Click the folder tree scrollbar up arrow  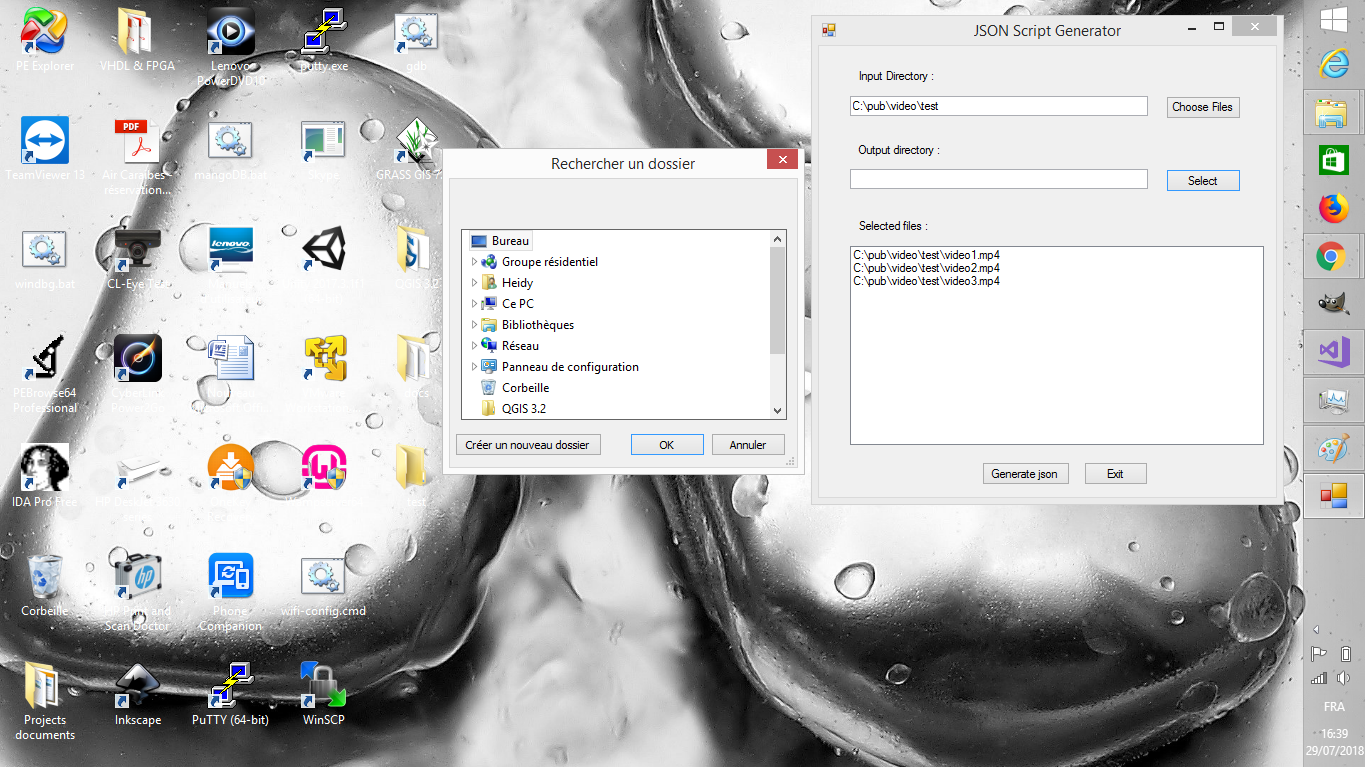(778, 239)
